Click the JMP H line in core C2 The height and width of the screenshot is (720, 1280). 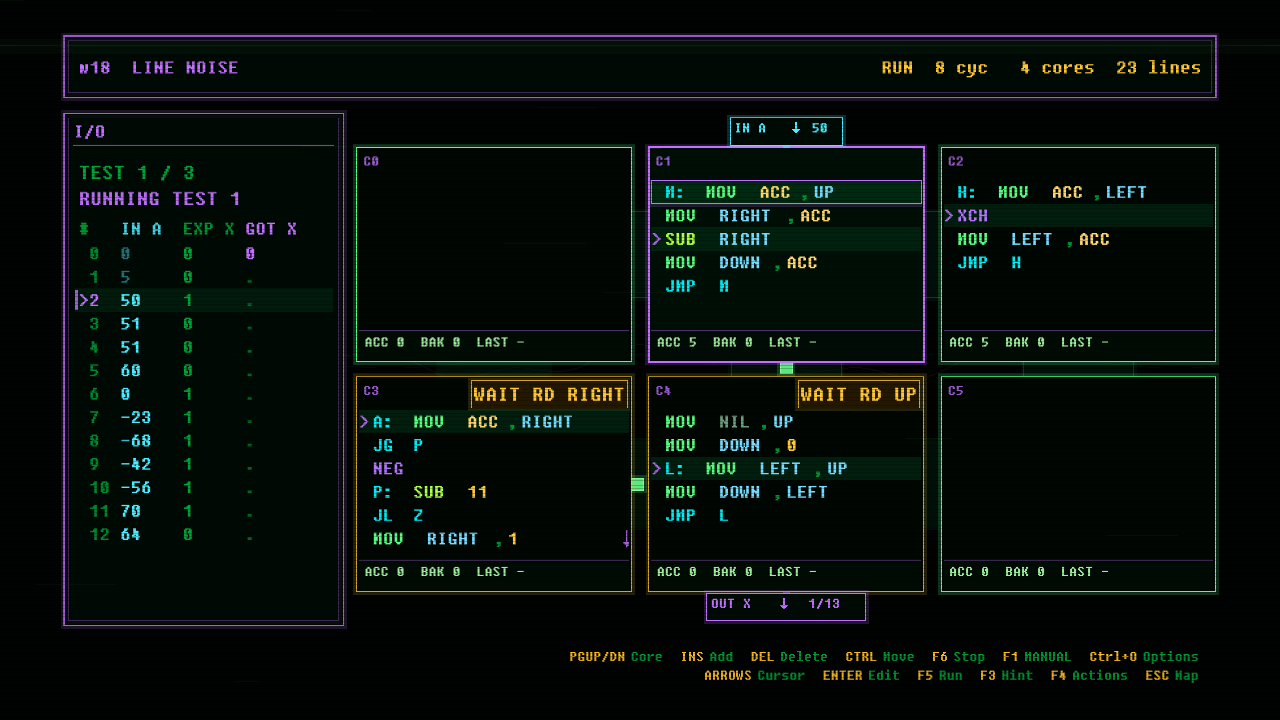click(x=1078, y=262)
